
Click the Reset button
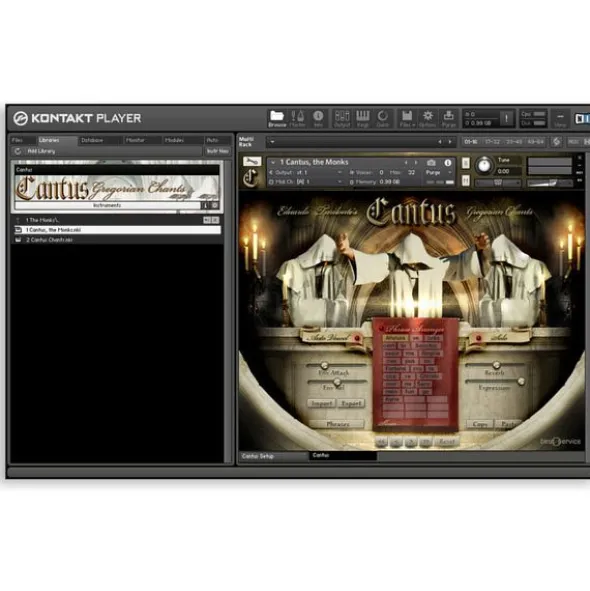[x=447, y=442]
